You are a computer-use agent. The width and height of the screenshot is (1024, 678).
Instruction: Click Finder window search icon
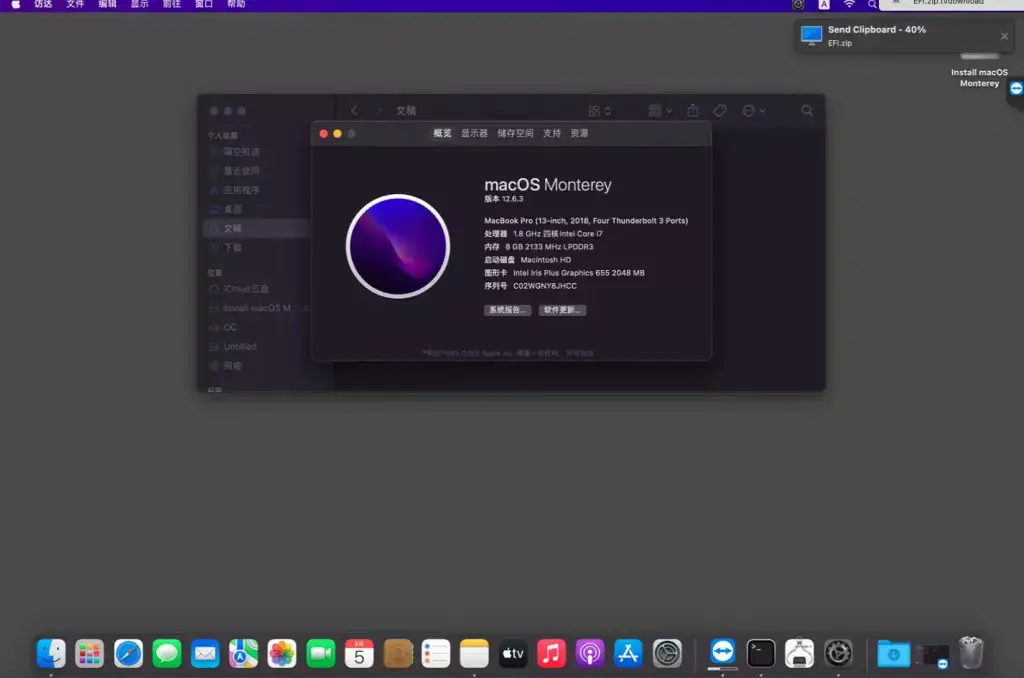pos(807,111)
